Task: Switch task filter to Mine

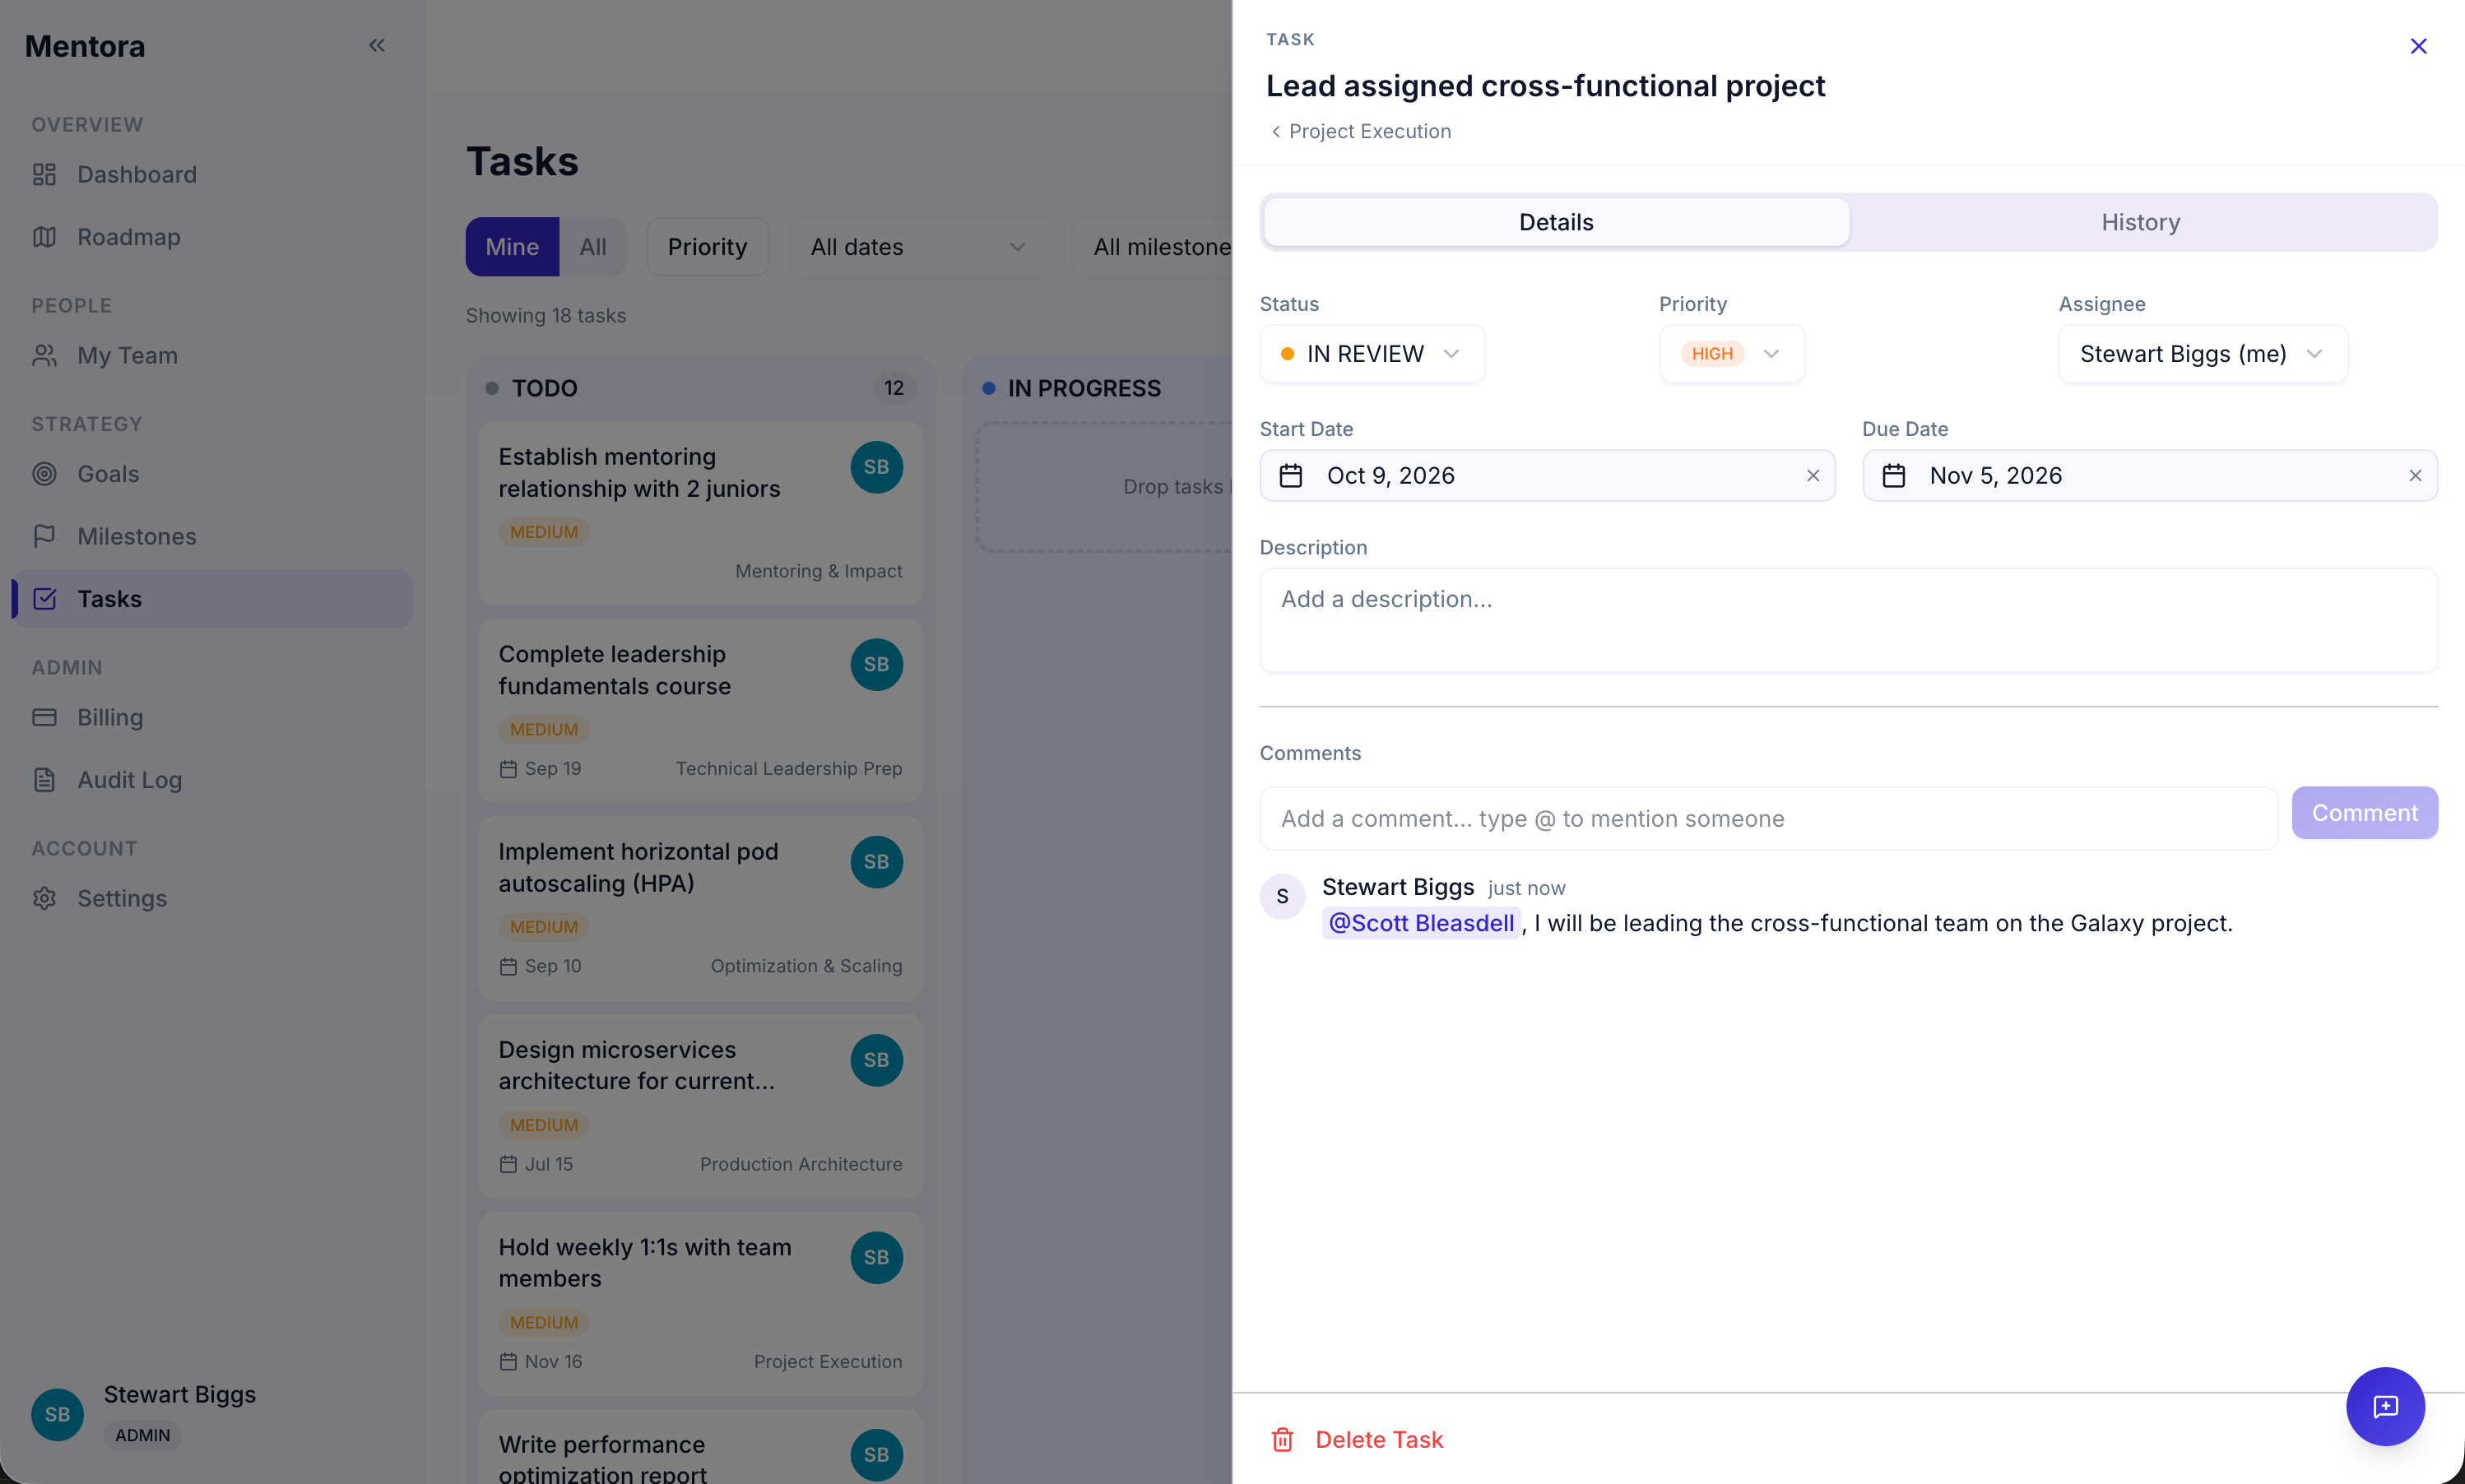Action: tap(512, 246)
